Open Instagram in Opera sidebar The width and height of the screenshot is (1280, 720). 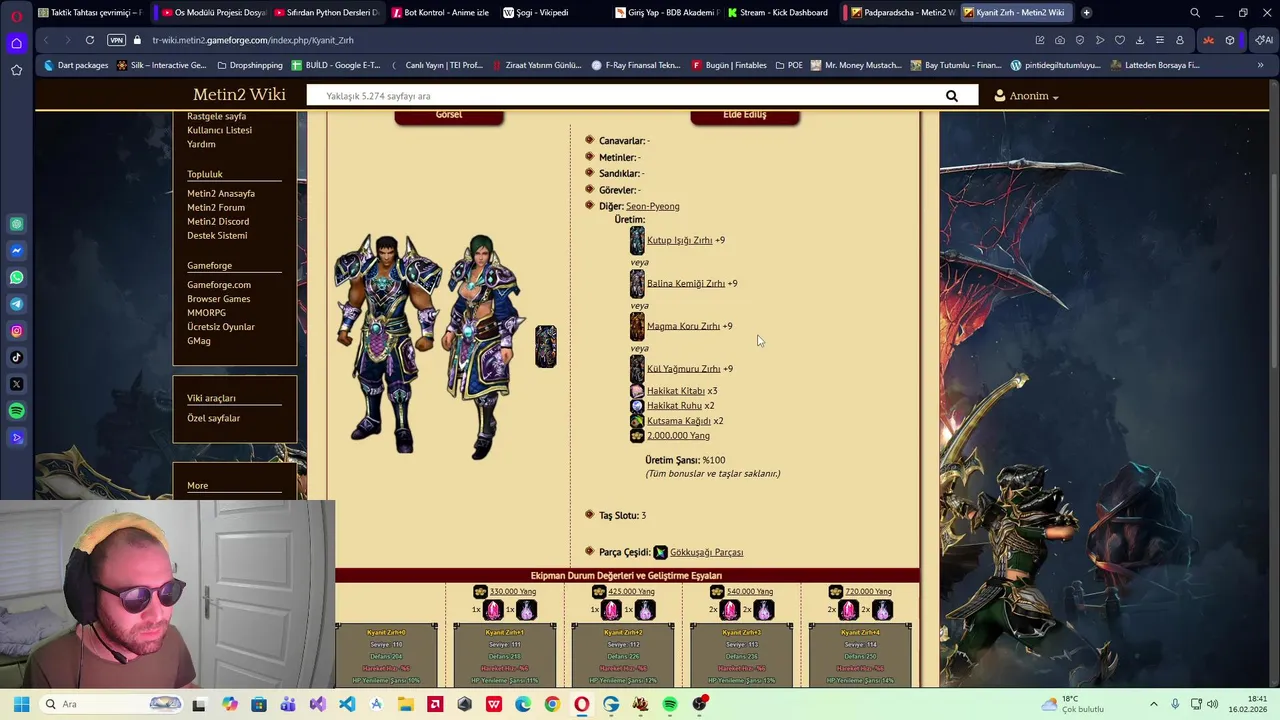[x=17, y=331]
